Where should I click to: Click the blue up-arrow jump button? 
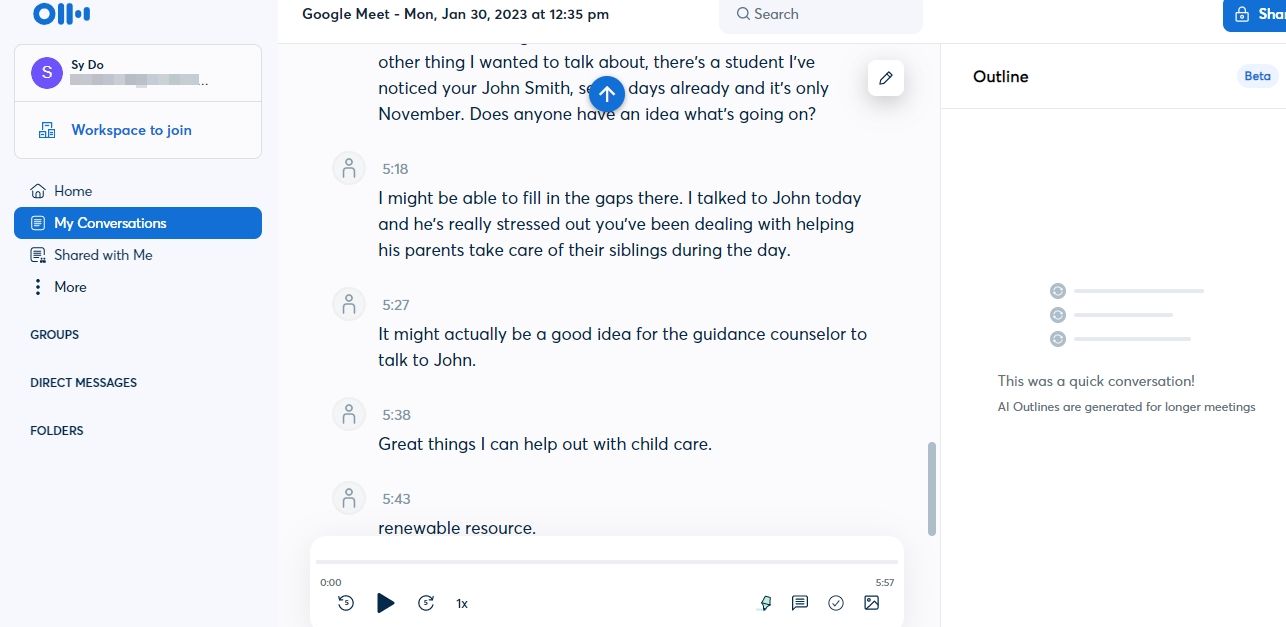tap(607, 93)
